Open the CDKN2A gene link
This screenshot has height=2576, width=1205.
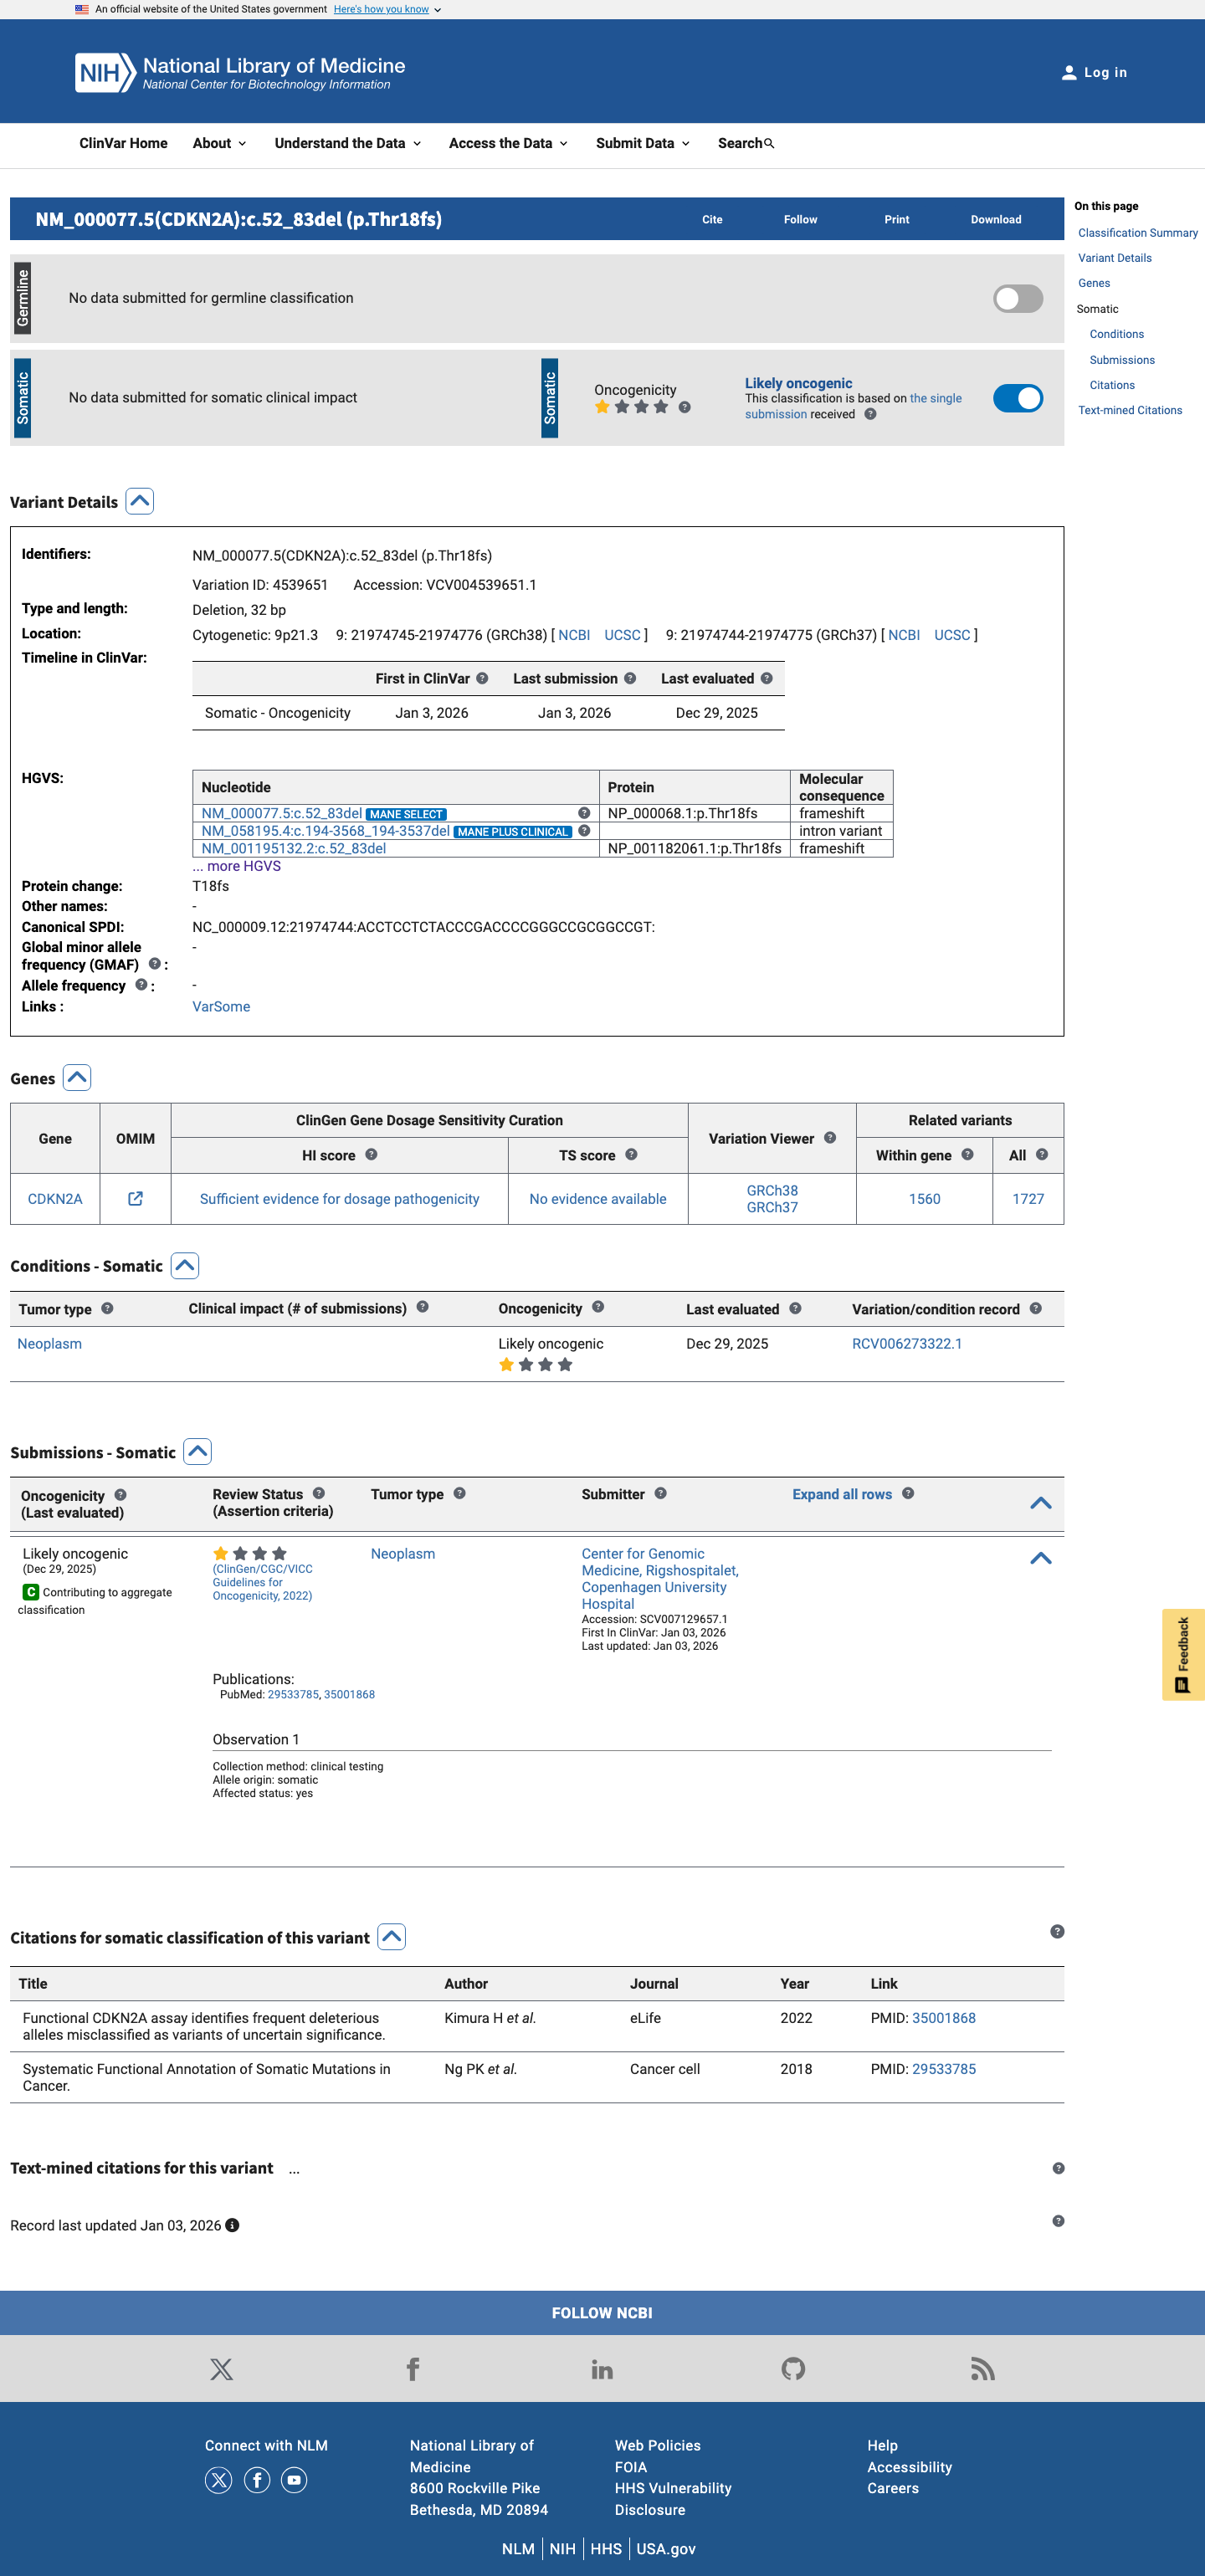click(x=55, y=1198)
